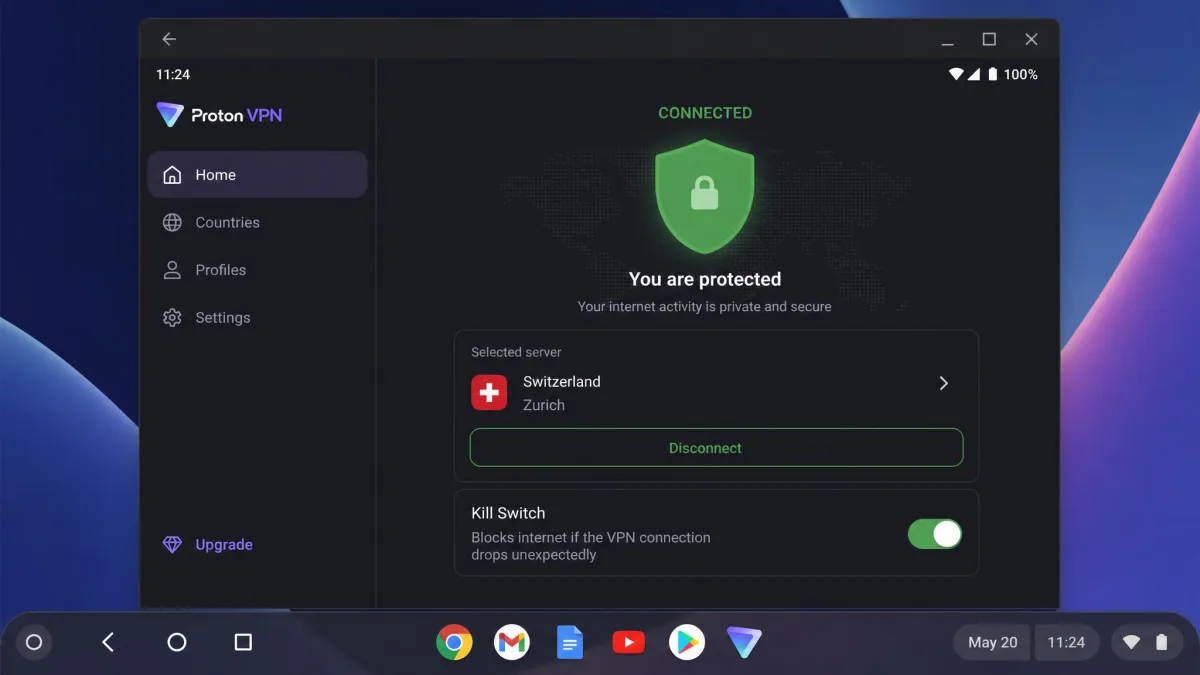Click the "Zurich" city text
The width and height of the screenshot is (1200, 675).
click(x=544, y=405)
